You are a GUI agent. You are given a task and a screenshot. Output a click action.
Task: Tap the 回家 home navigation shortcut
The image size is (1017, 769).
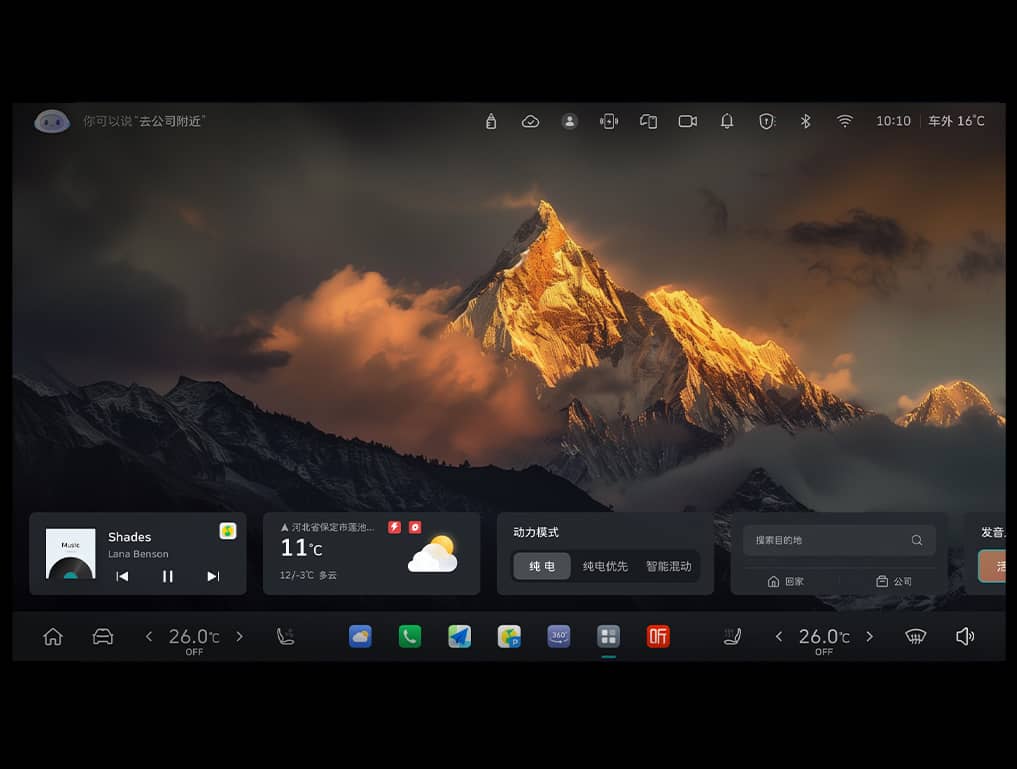(x=785, y=581)
